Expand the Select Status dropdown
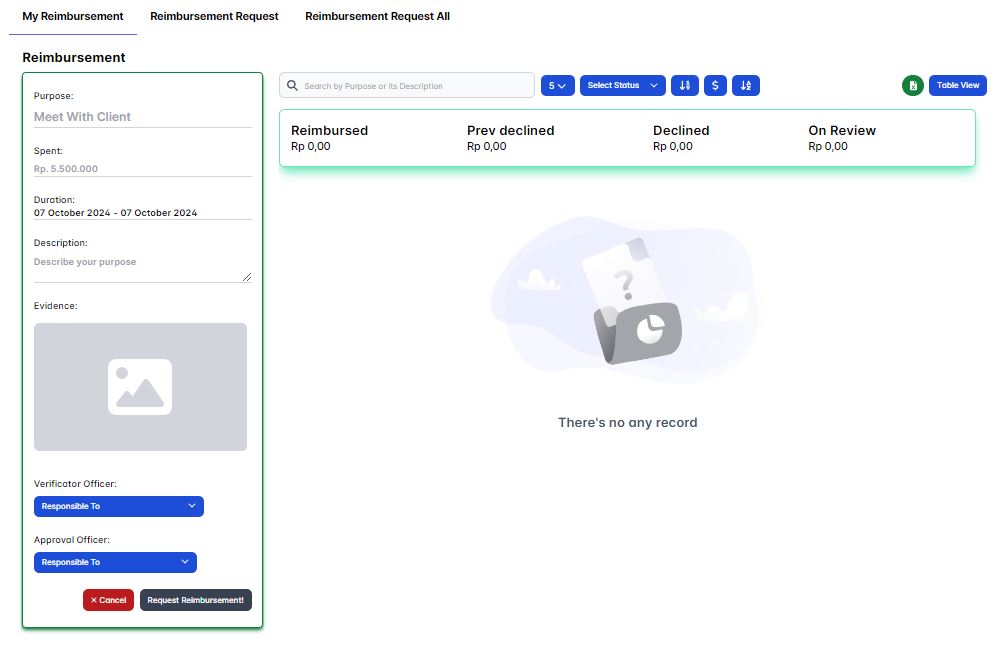 point(622,86)
